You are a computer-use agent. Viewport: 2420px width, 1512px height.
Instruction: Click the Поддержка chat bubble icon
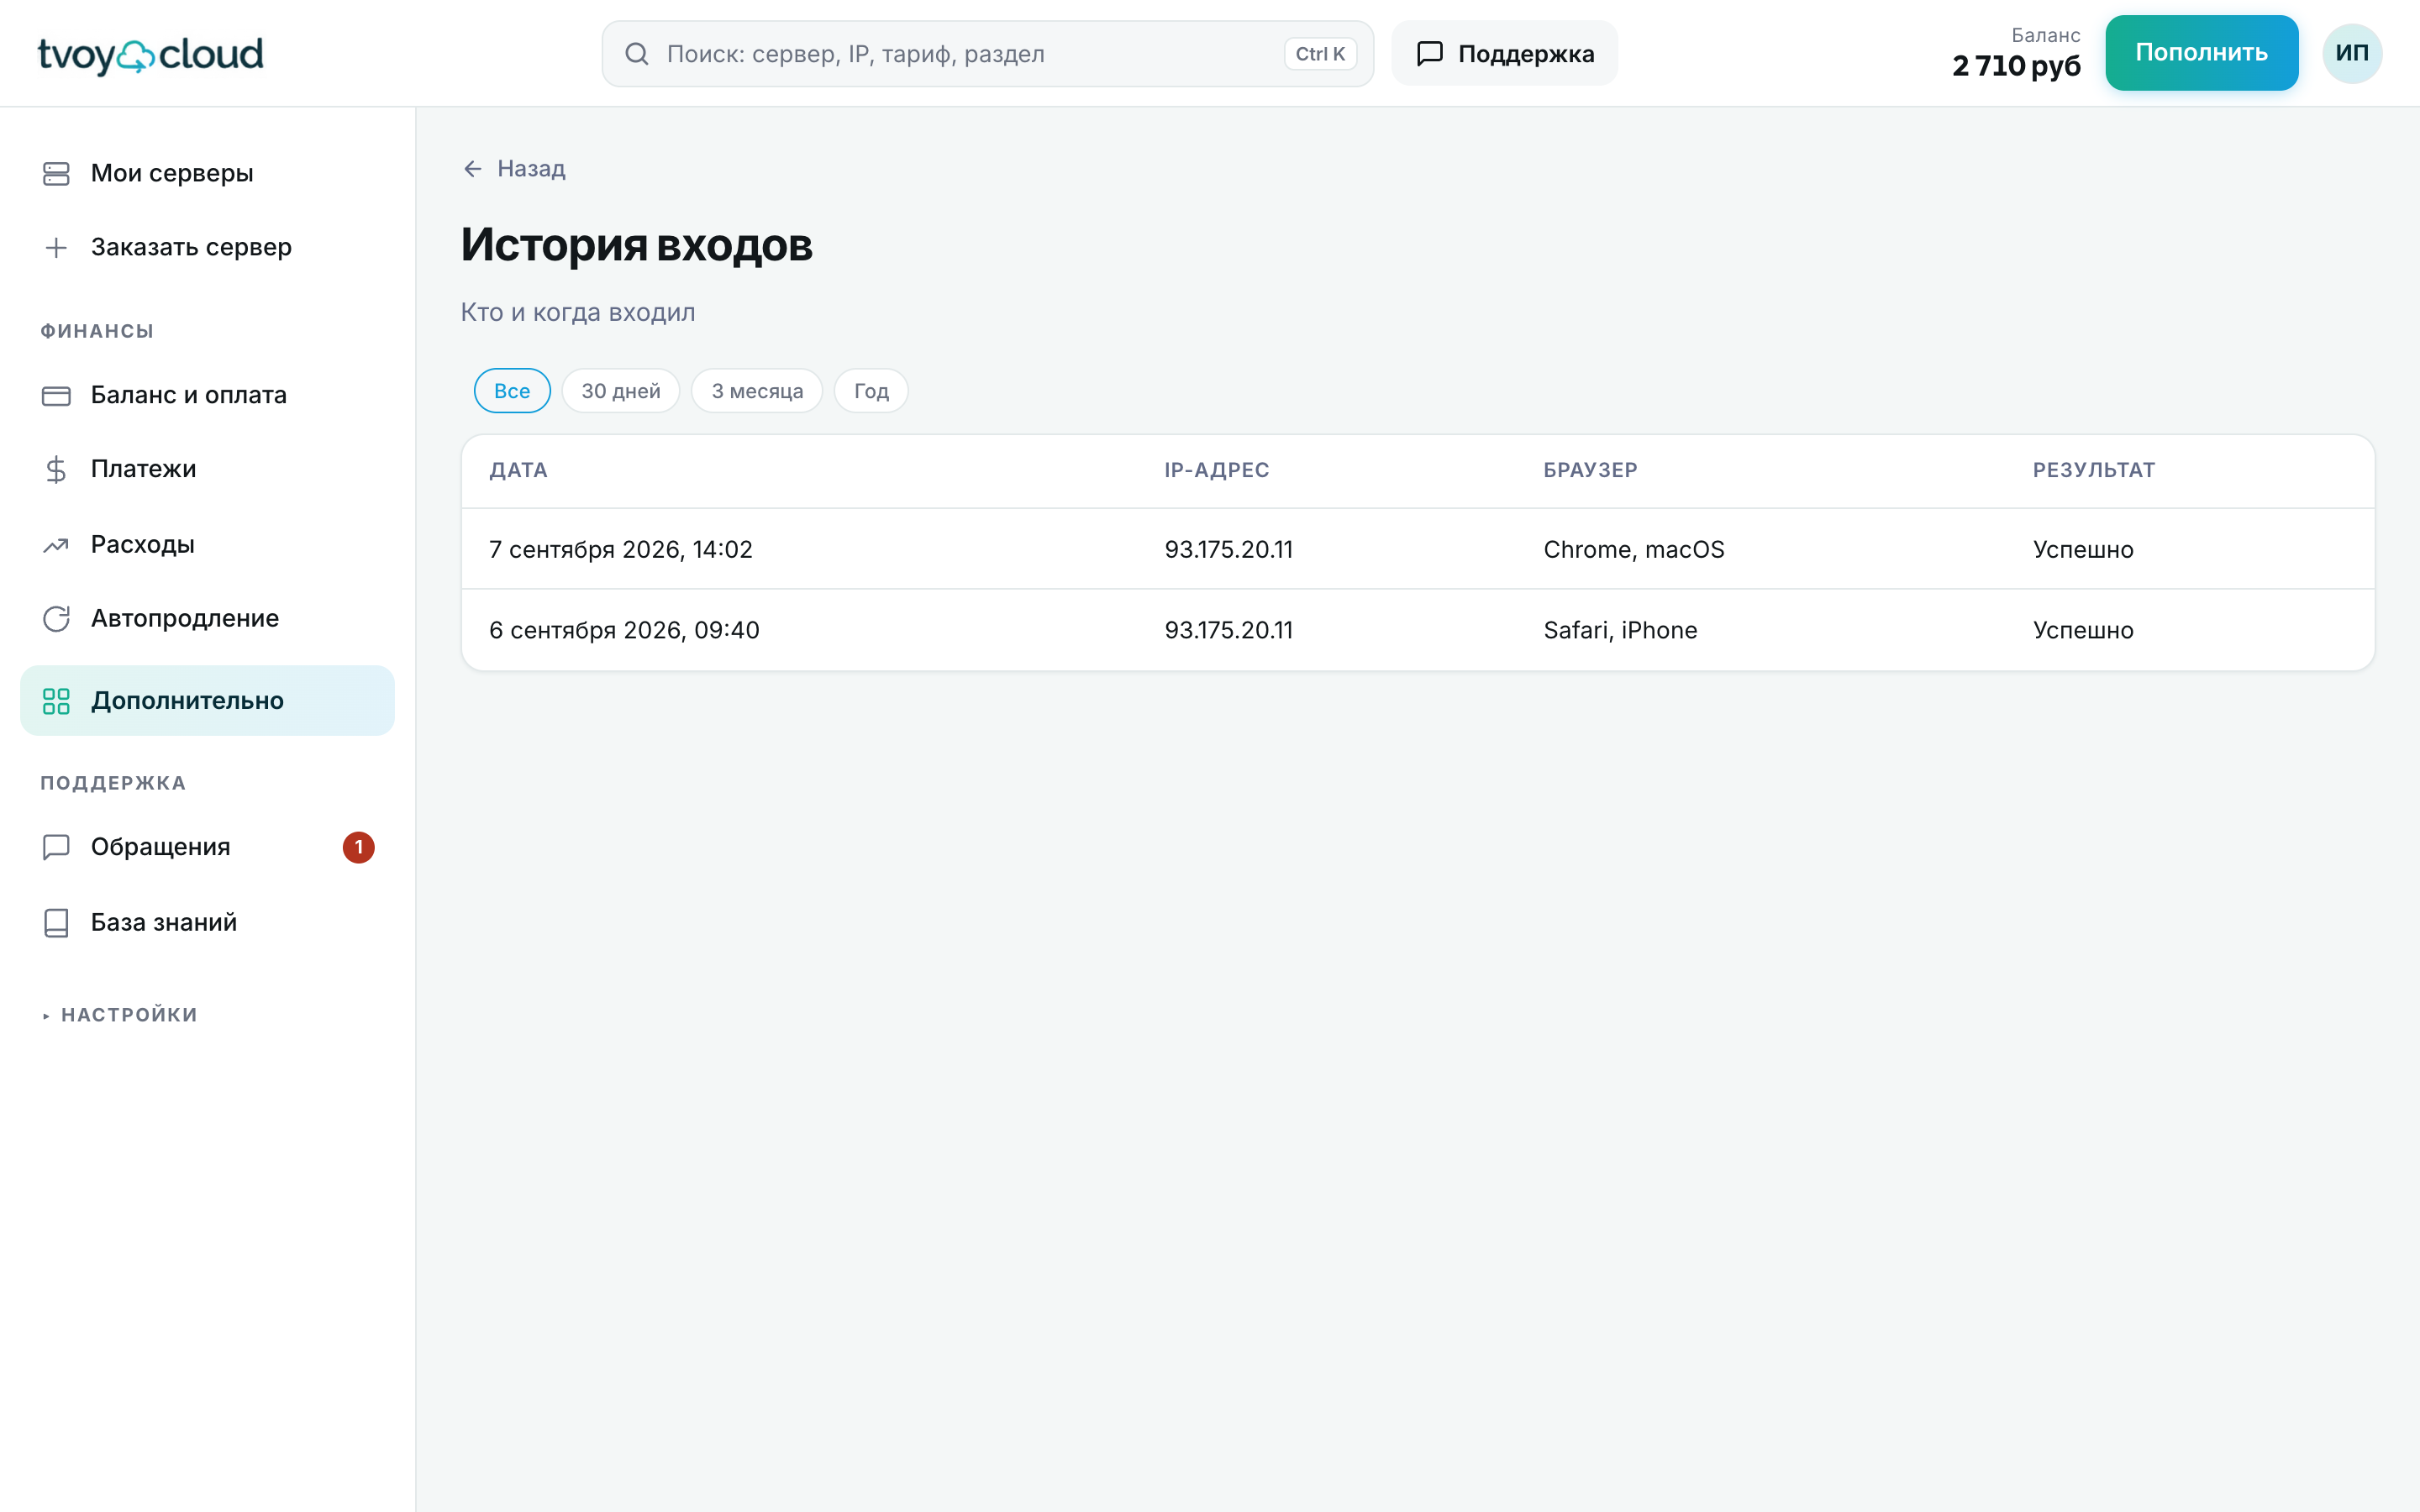pyautogui.click(x=1430, y=53)
